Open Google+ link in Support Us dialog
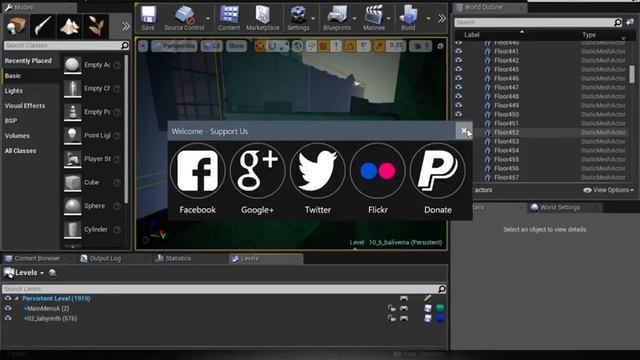 [x=258, y=171]
